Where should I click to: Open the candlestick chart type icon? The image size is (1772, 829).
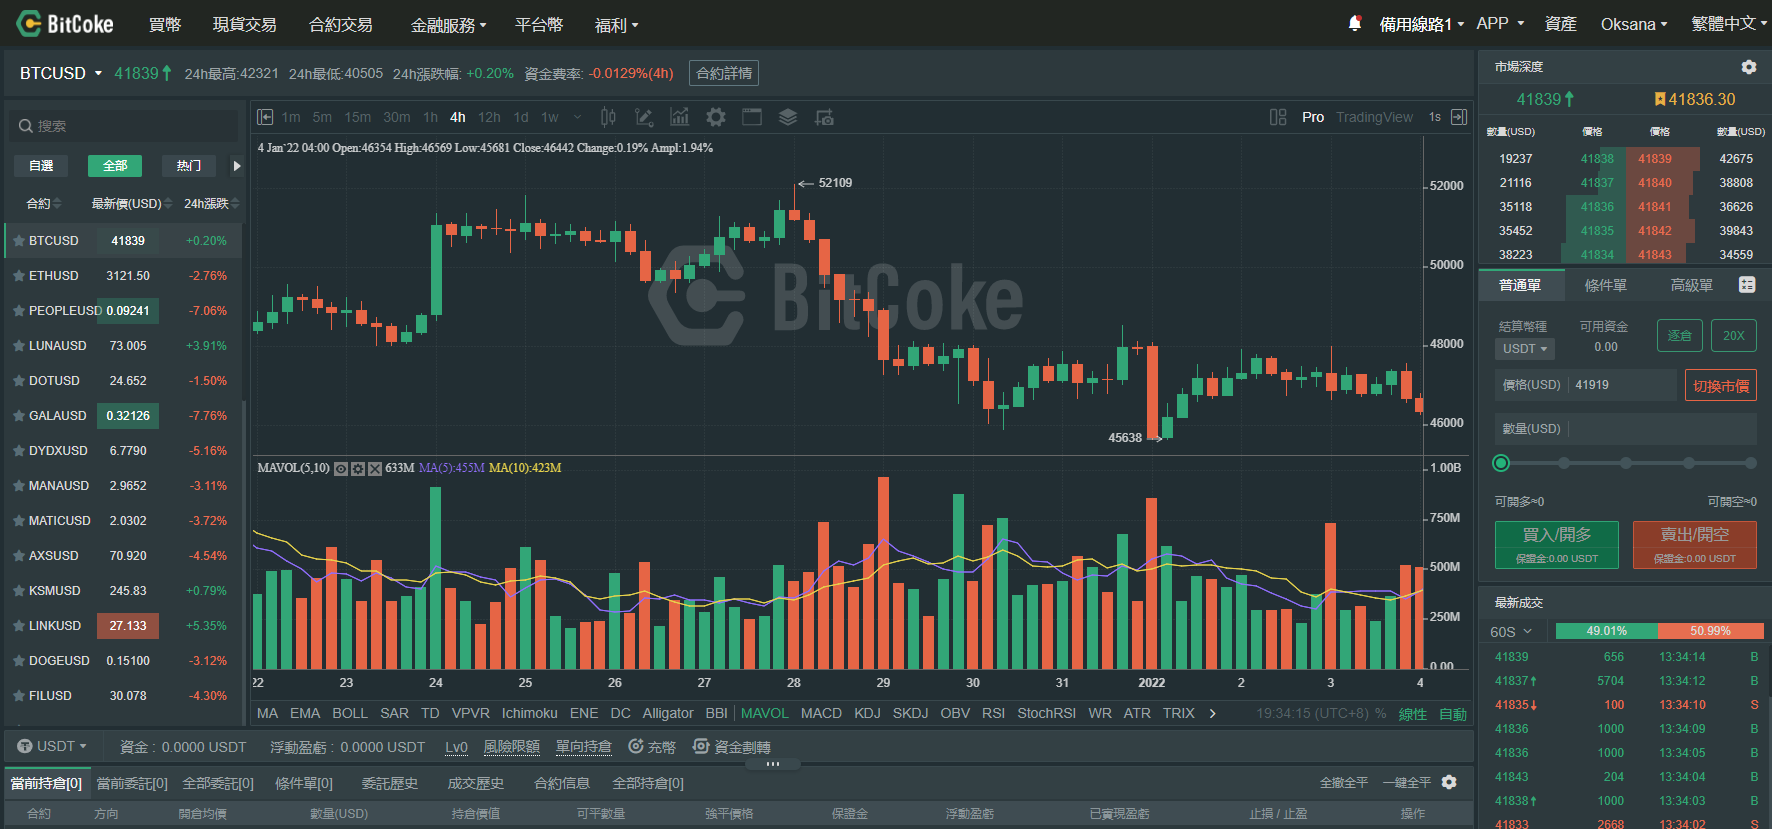(x=608, y=117)
